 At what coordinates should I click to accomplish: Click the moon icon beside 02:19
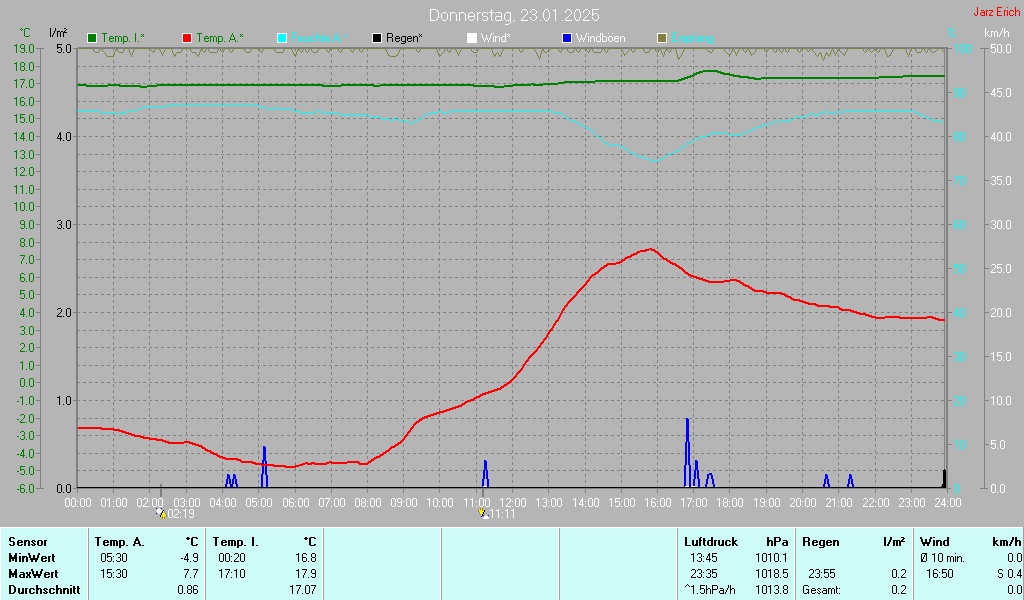[x=160, y=513]
